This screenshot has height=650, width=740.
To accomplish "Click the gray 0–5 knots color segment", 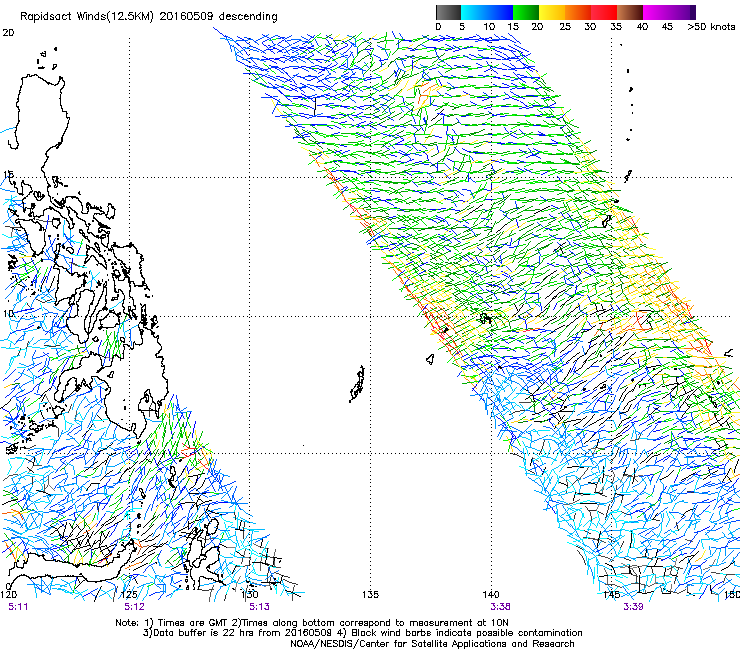I will [448, 12].
